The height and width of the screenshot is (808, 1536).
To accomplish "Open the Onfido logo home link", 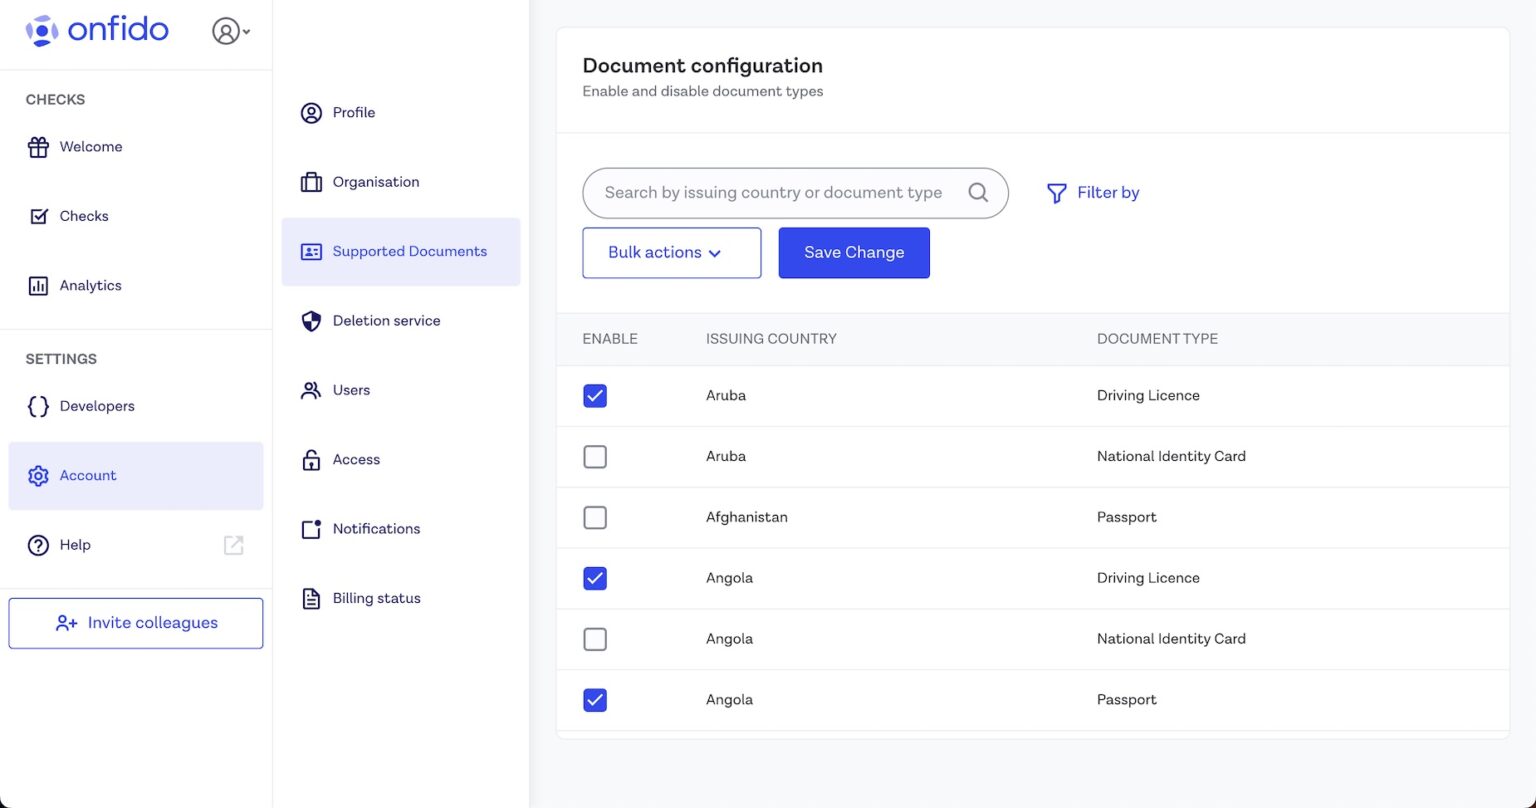I will point(97,30).
